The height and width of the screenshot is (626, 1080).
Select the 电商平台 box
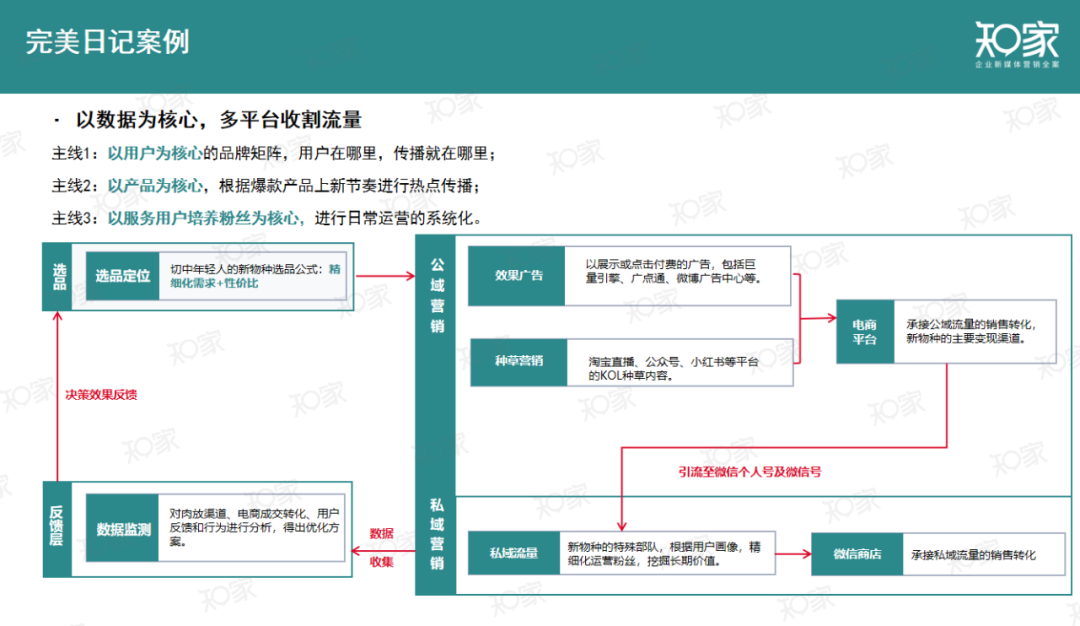coord(865,331)
